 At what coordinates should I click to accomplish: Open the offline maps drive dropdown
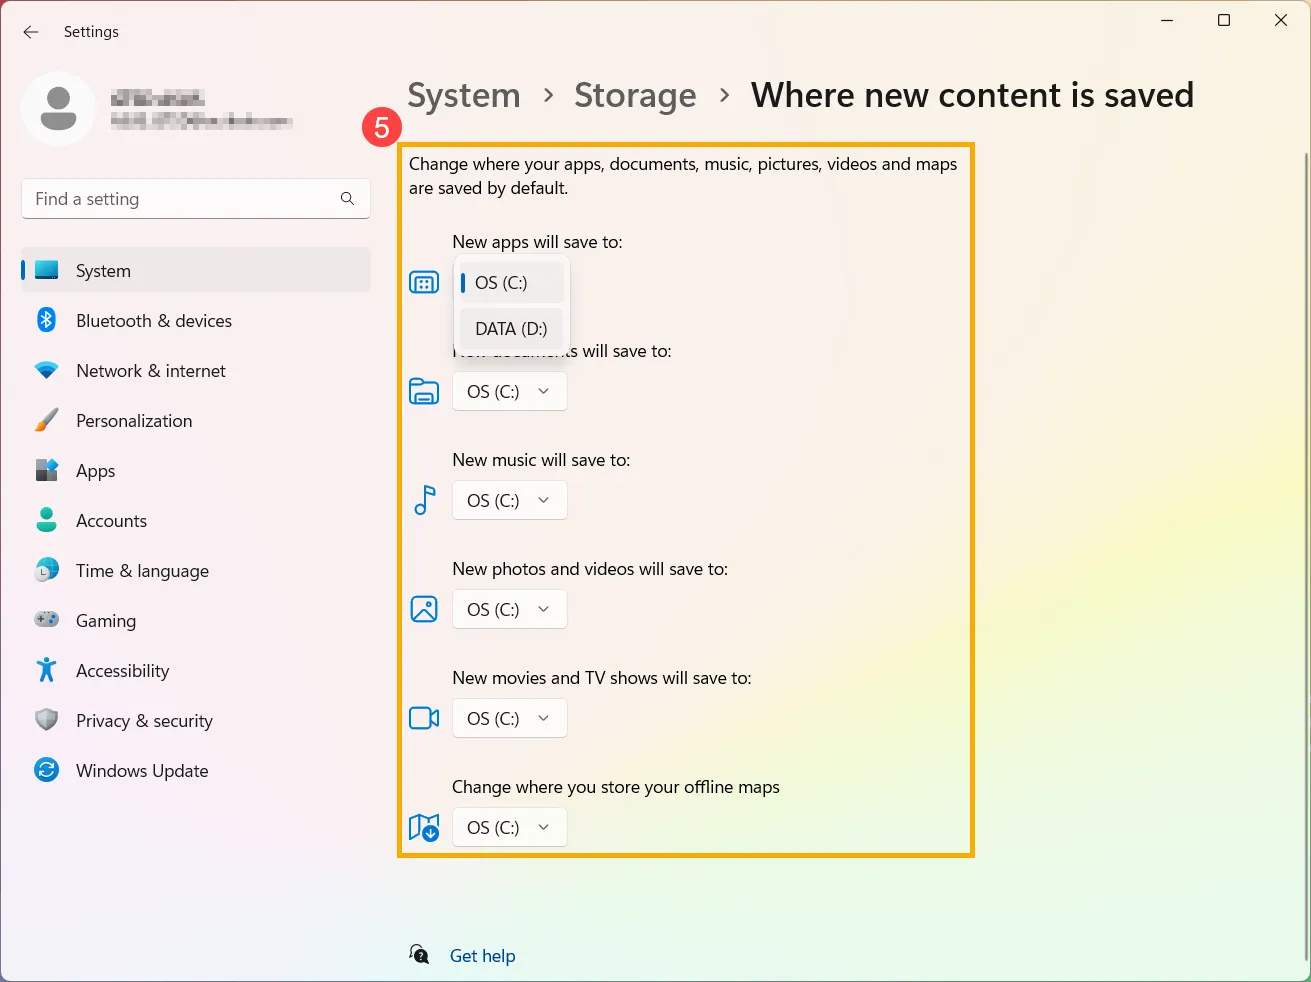coord(510,827)
